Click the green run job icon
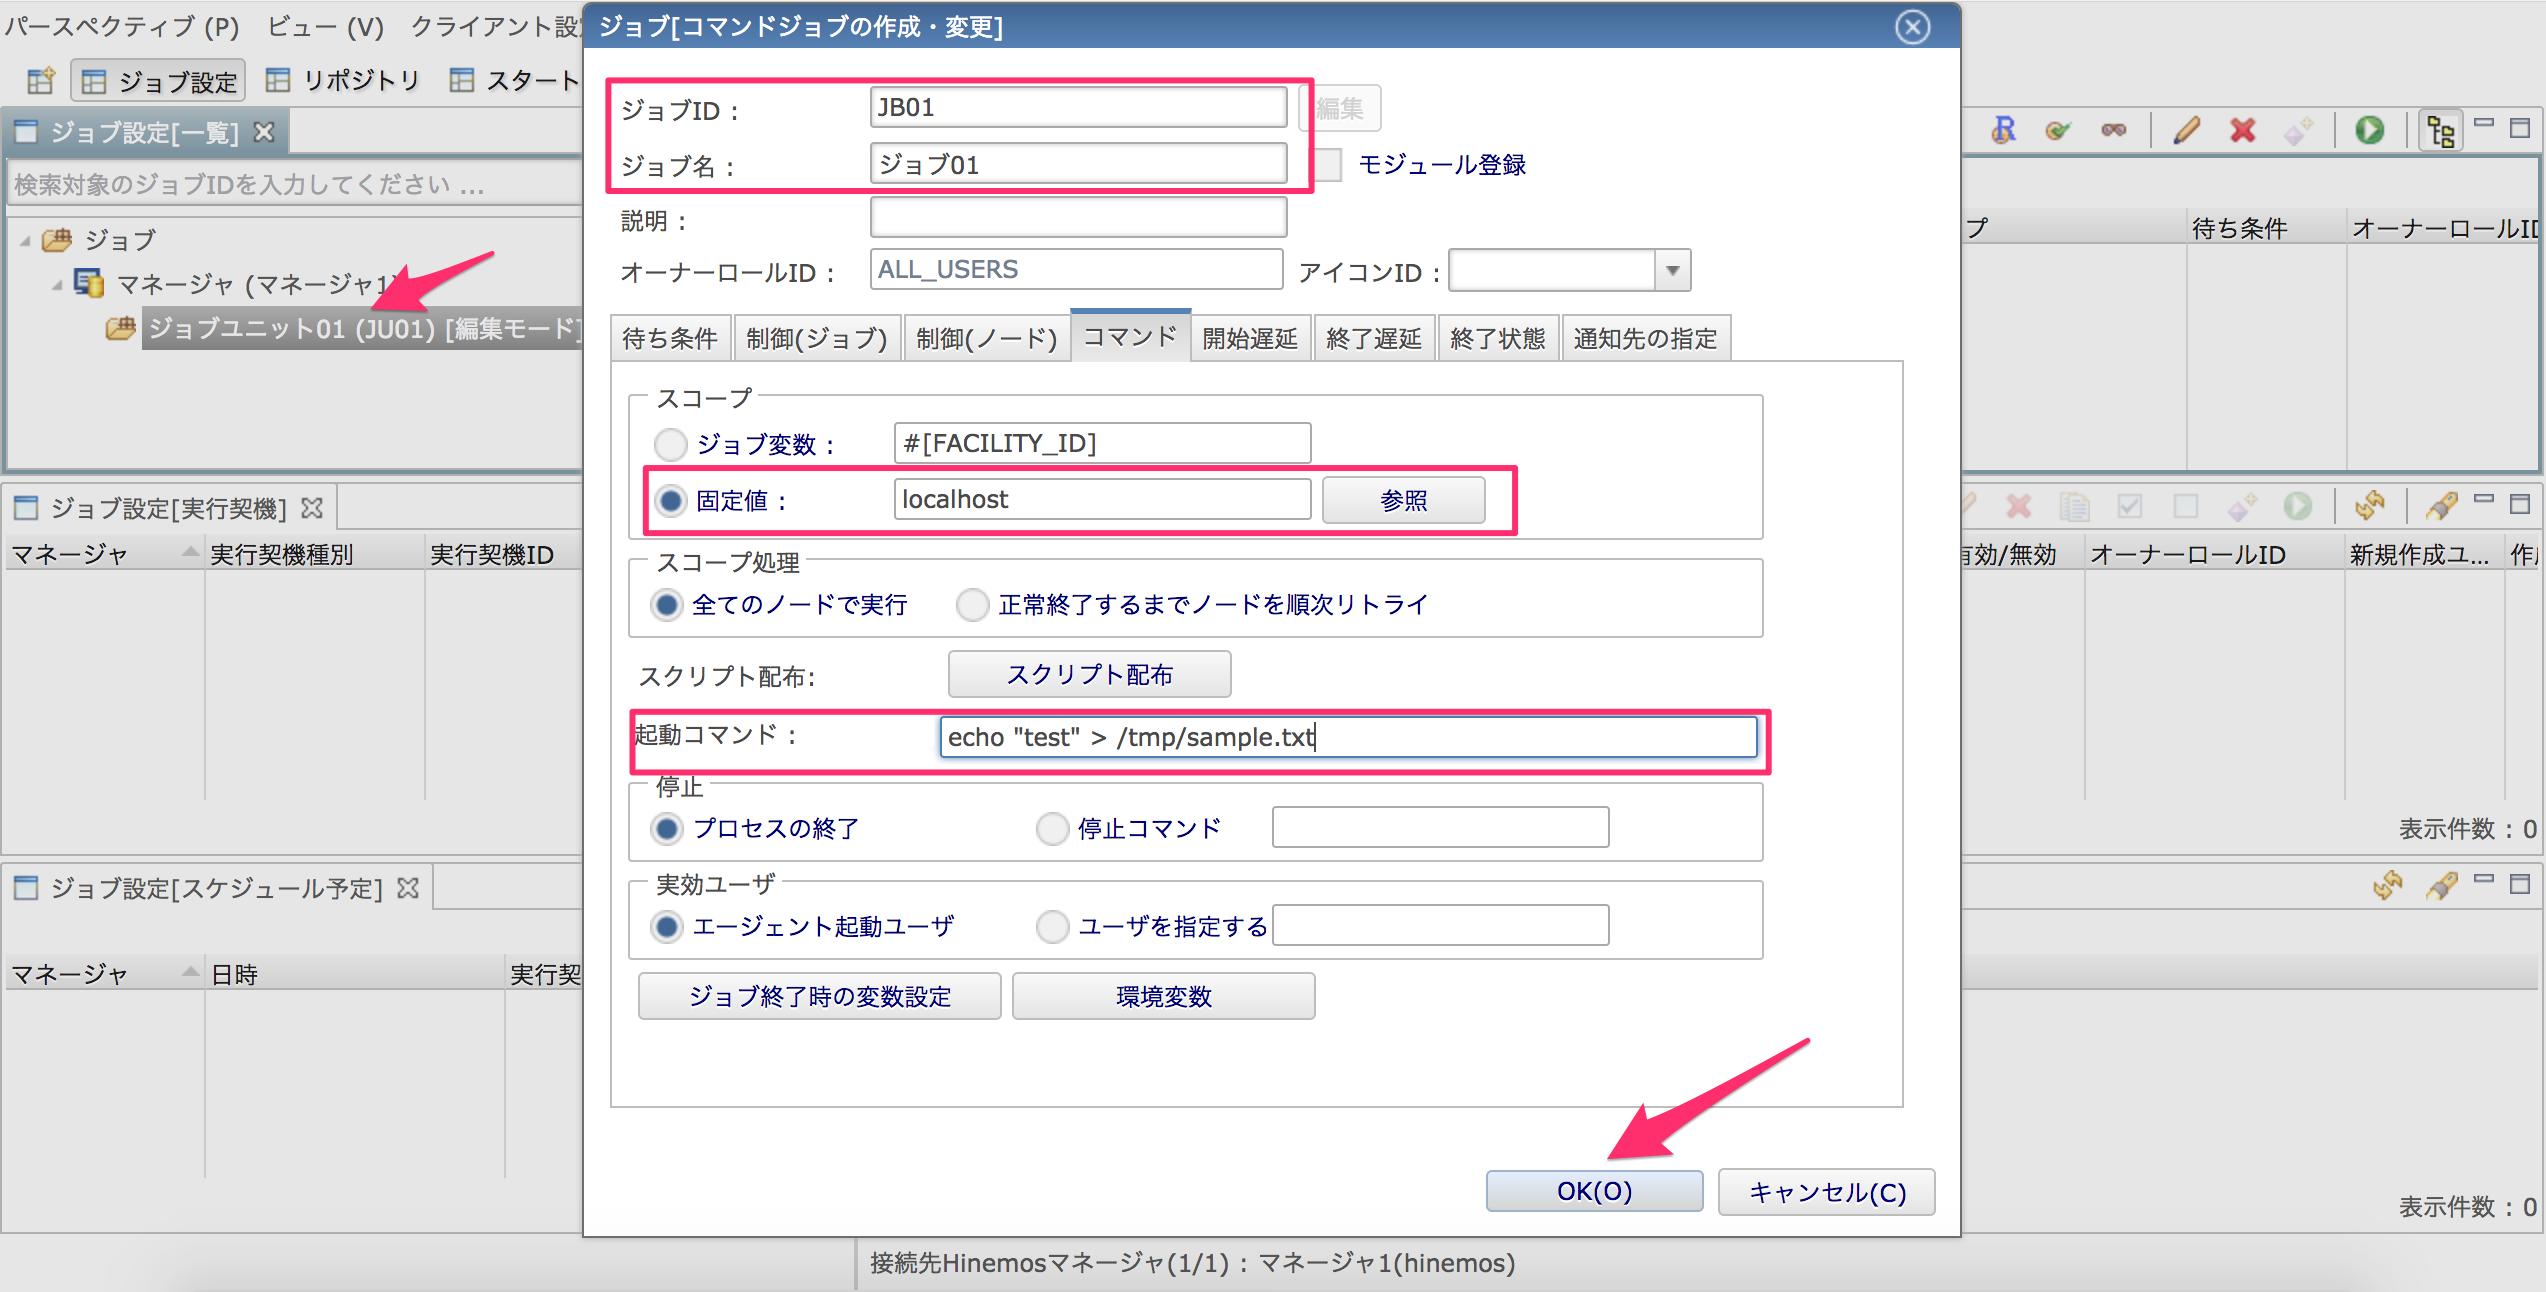This screenshot has width=2546, height=1292. pyautogui.click(x=2368, y=130)
